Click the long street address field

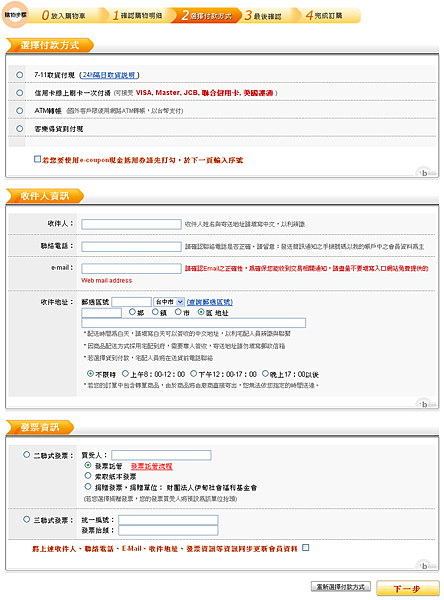[194, 323]
